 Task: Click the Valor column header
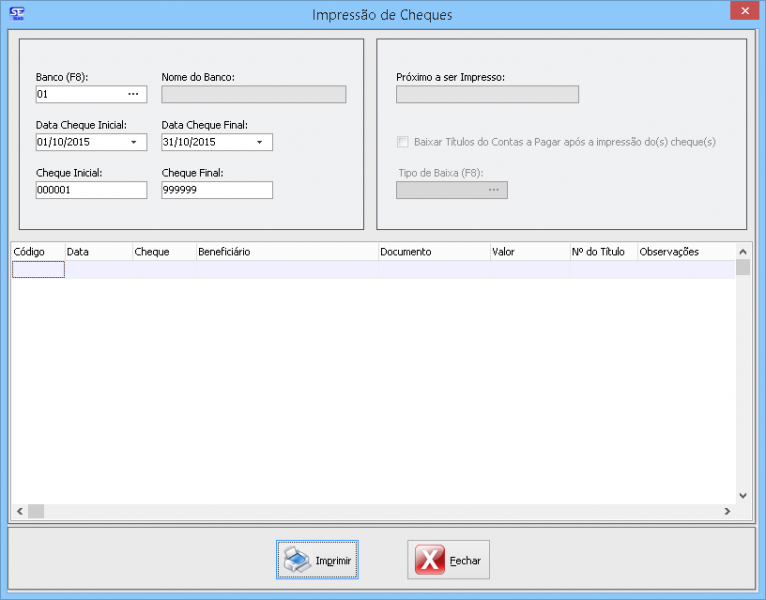pos(528,252)
